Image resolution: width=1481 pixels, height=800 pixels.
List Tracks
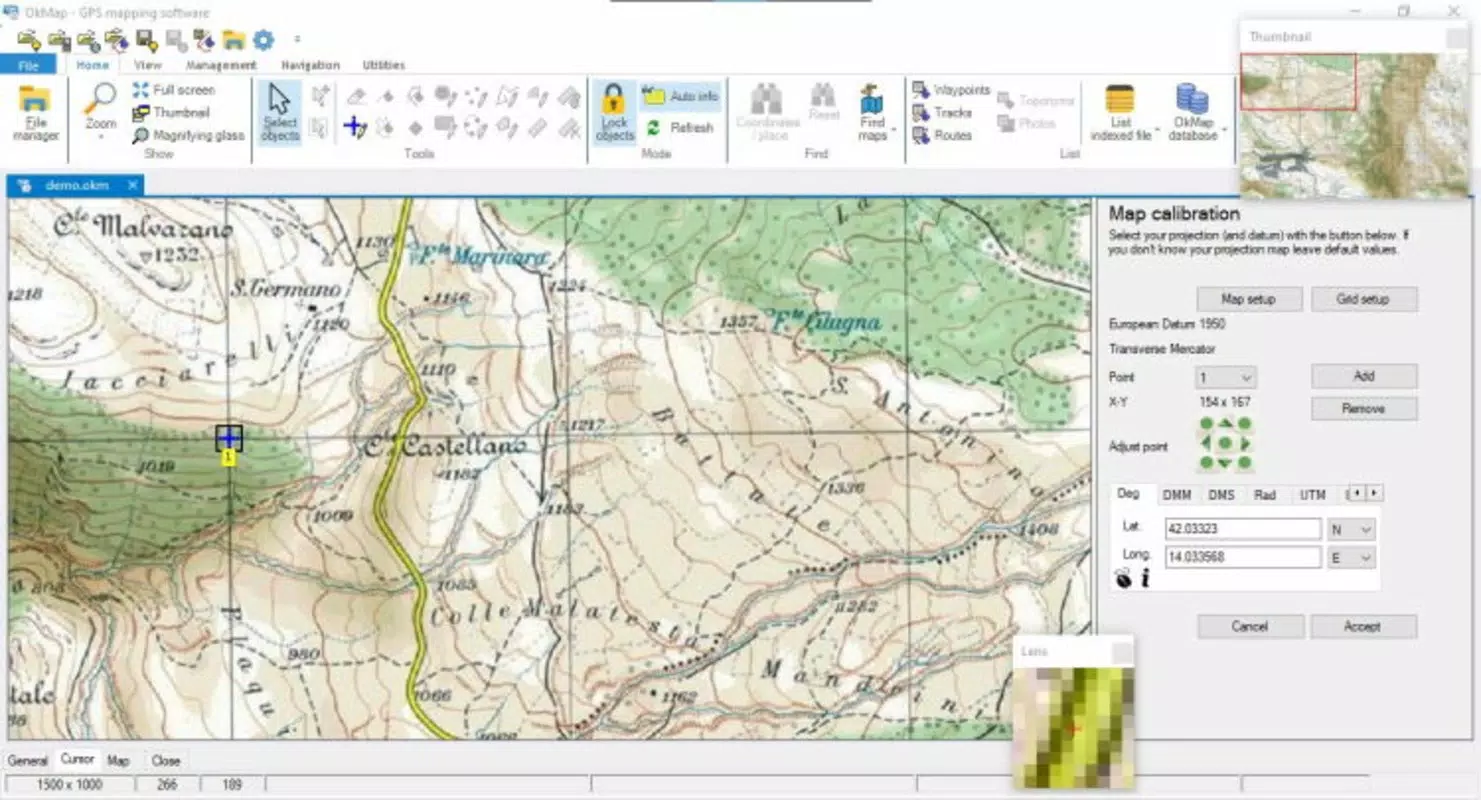942,112
